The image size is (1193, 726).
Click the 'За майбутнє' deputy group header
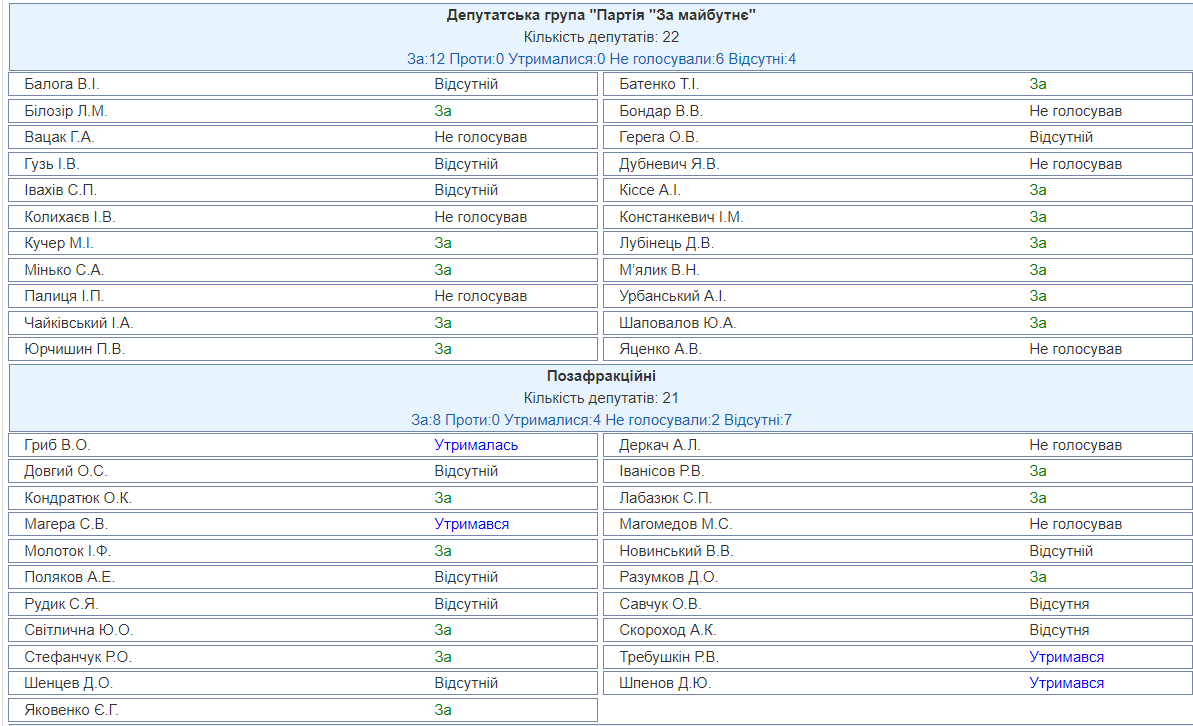point(601,15)
